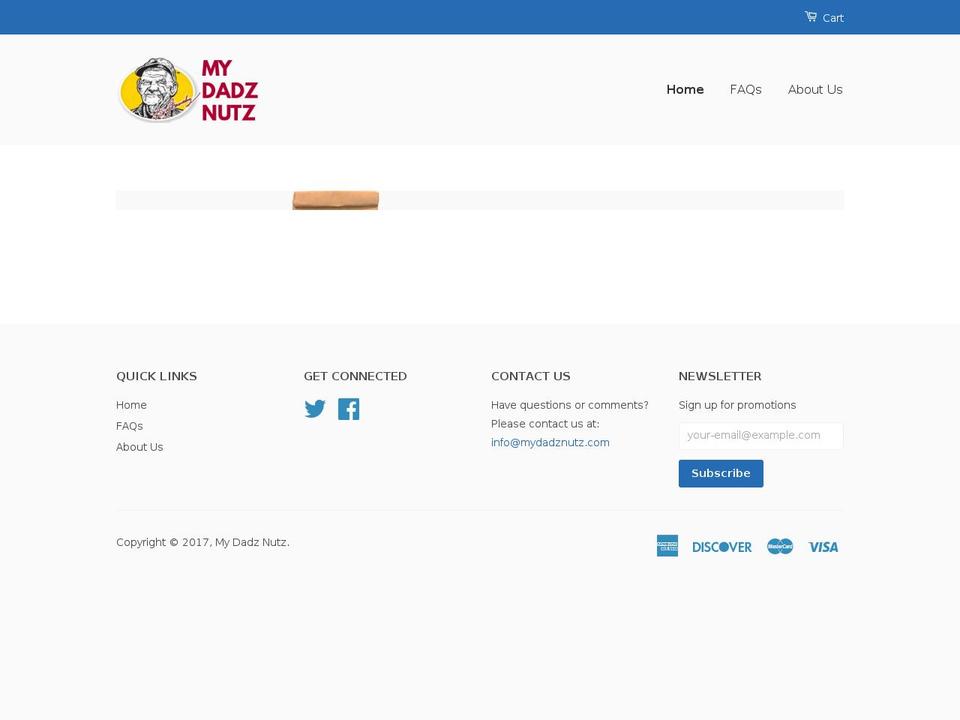This screenshot has width=960, height=720.
Task: Select the American Express payment icon
Action: pyautogui.click(x=667, y=546)
